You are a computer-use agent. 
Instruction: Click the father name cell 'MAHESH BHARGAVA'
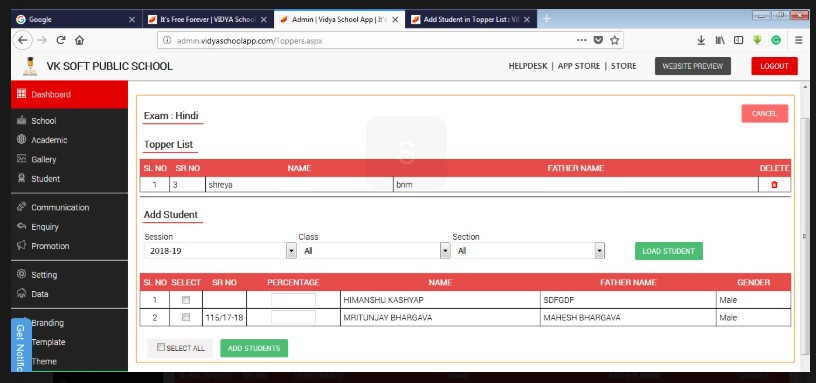point(628,317)
